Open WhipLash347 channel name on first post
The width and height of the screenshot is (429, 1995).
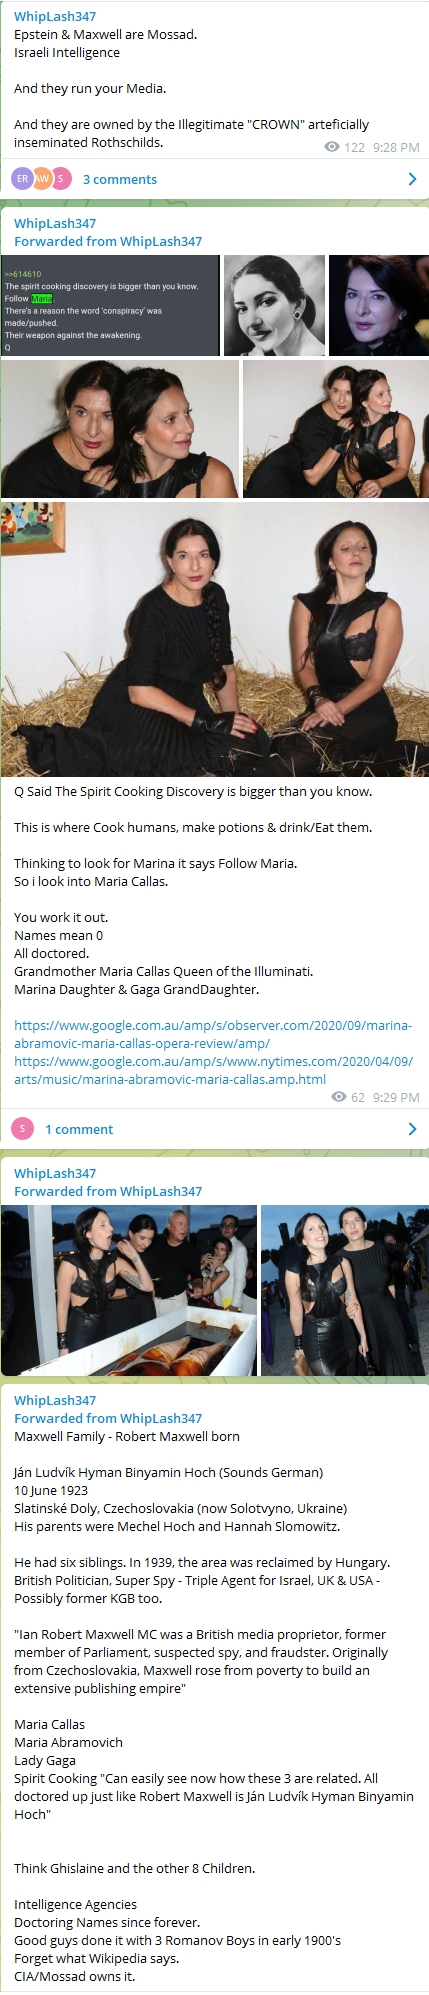pyautogui.click(x=55, y=16)
